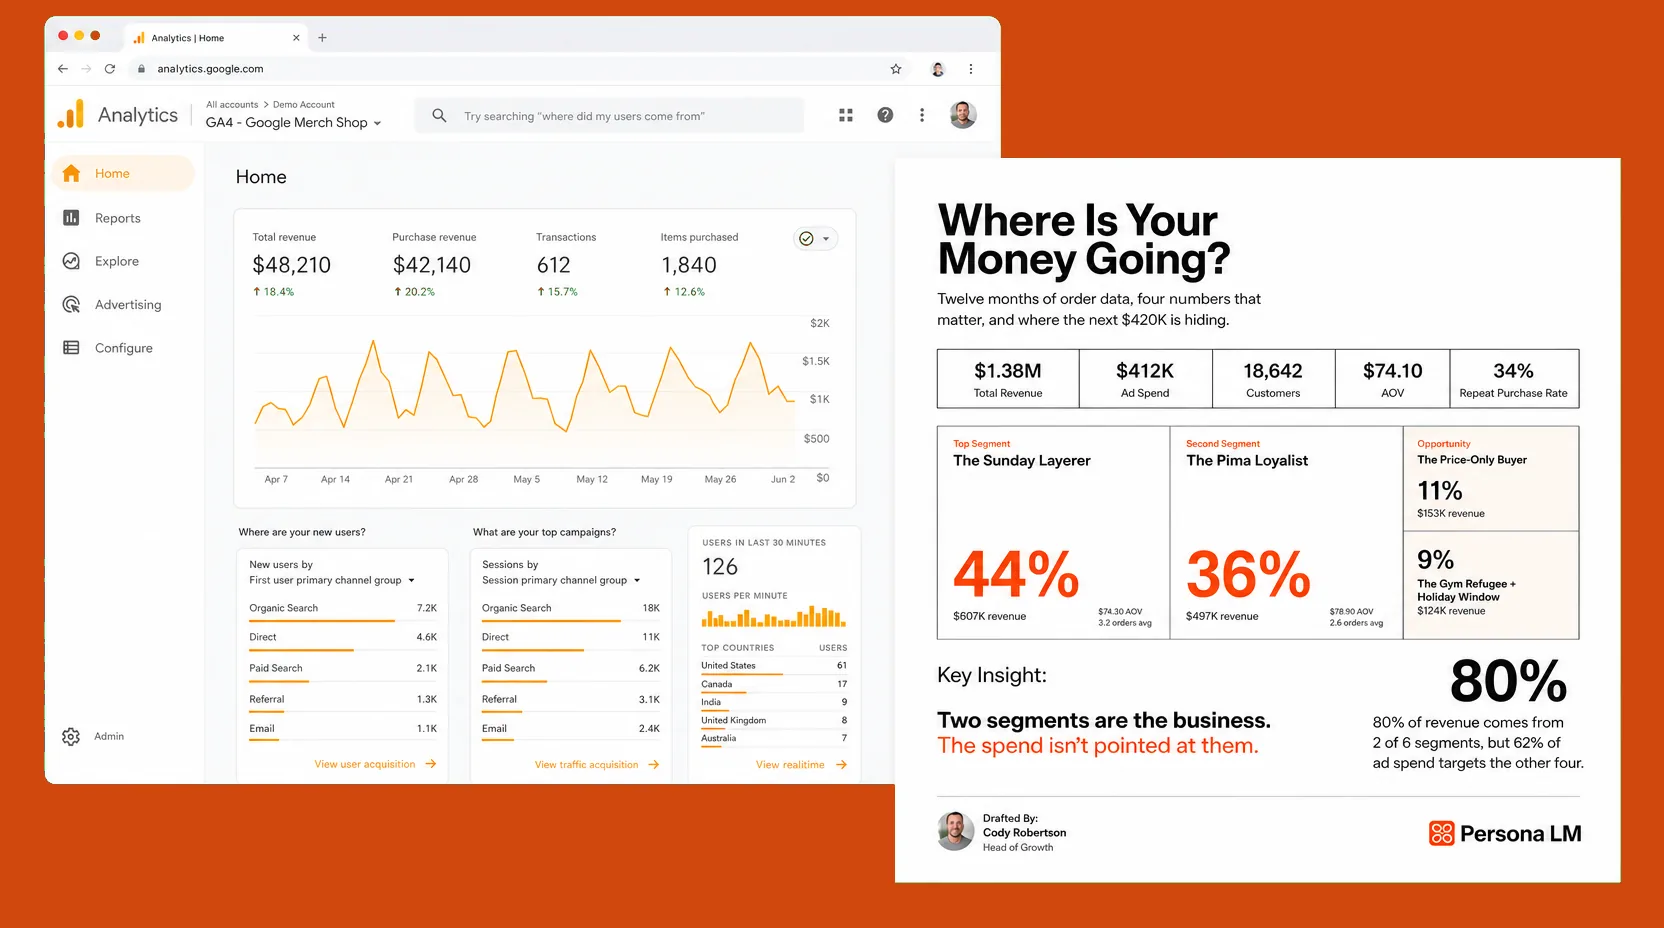Select the Advertising navigation item
The height and width of the screenshot is (928, 1664).
pyautogui.click(x=123, y=304)
